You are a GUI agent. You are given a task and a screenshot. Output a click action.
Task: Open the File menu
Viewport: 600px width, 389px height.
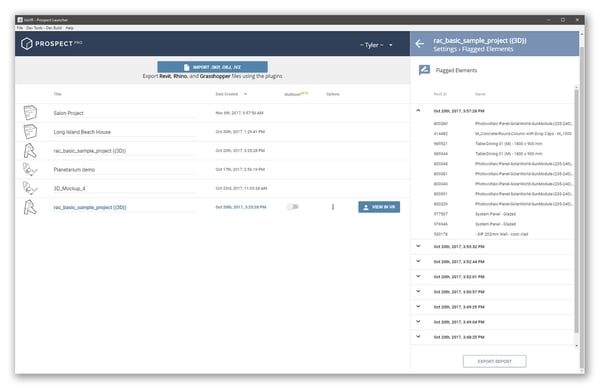20,28
